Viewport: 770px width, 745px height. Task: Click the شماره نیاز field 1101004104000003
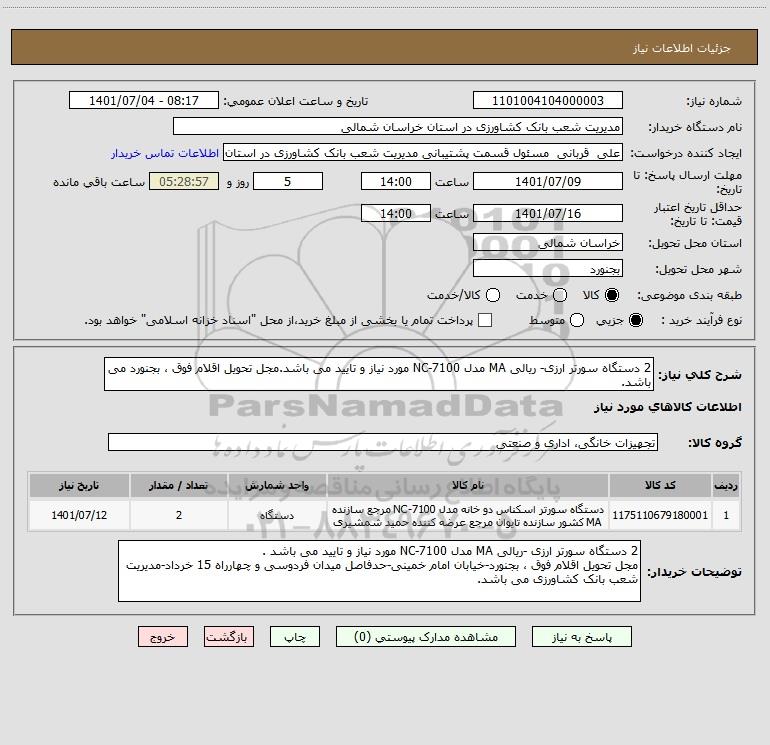pos(548,101)
